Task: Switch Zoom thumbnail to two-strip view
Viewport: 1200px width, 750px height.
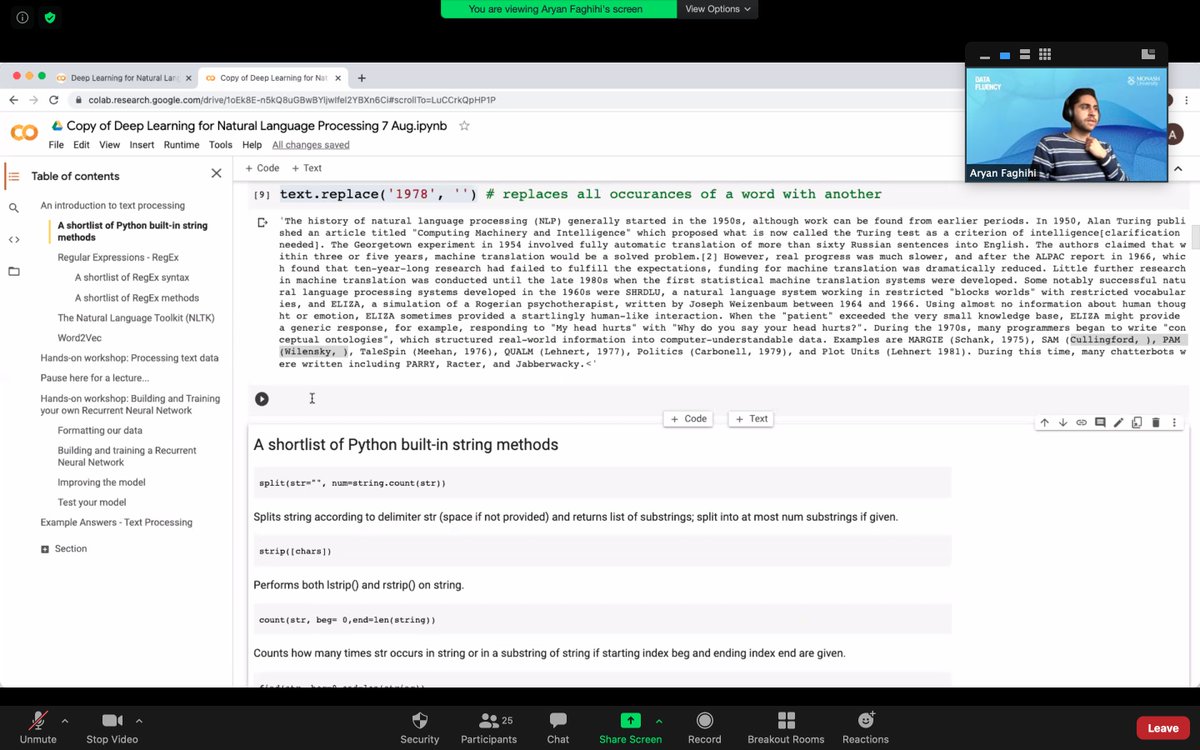Action: [x=1025, y=55]
